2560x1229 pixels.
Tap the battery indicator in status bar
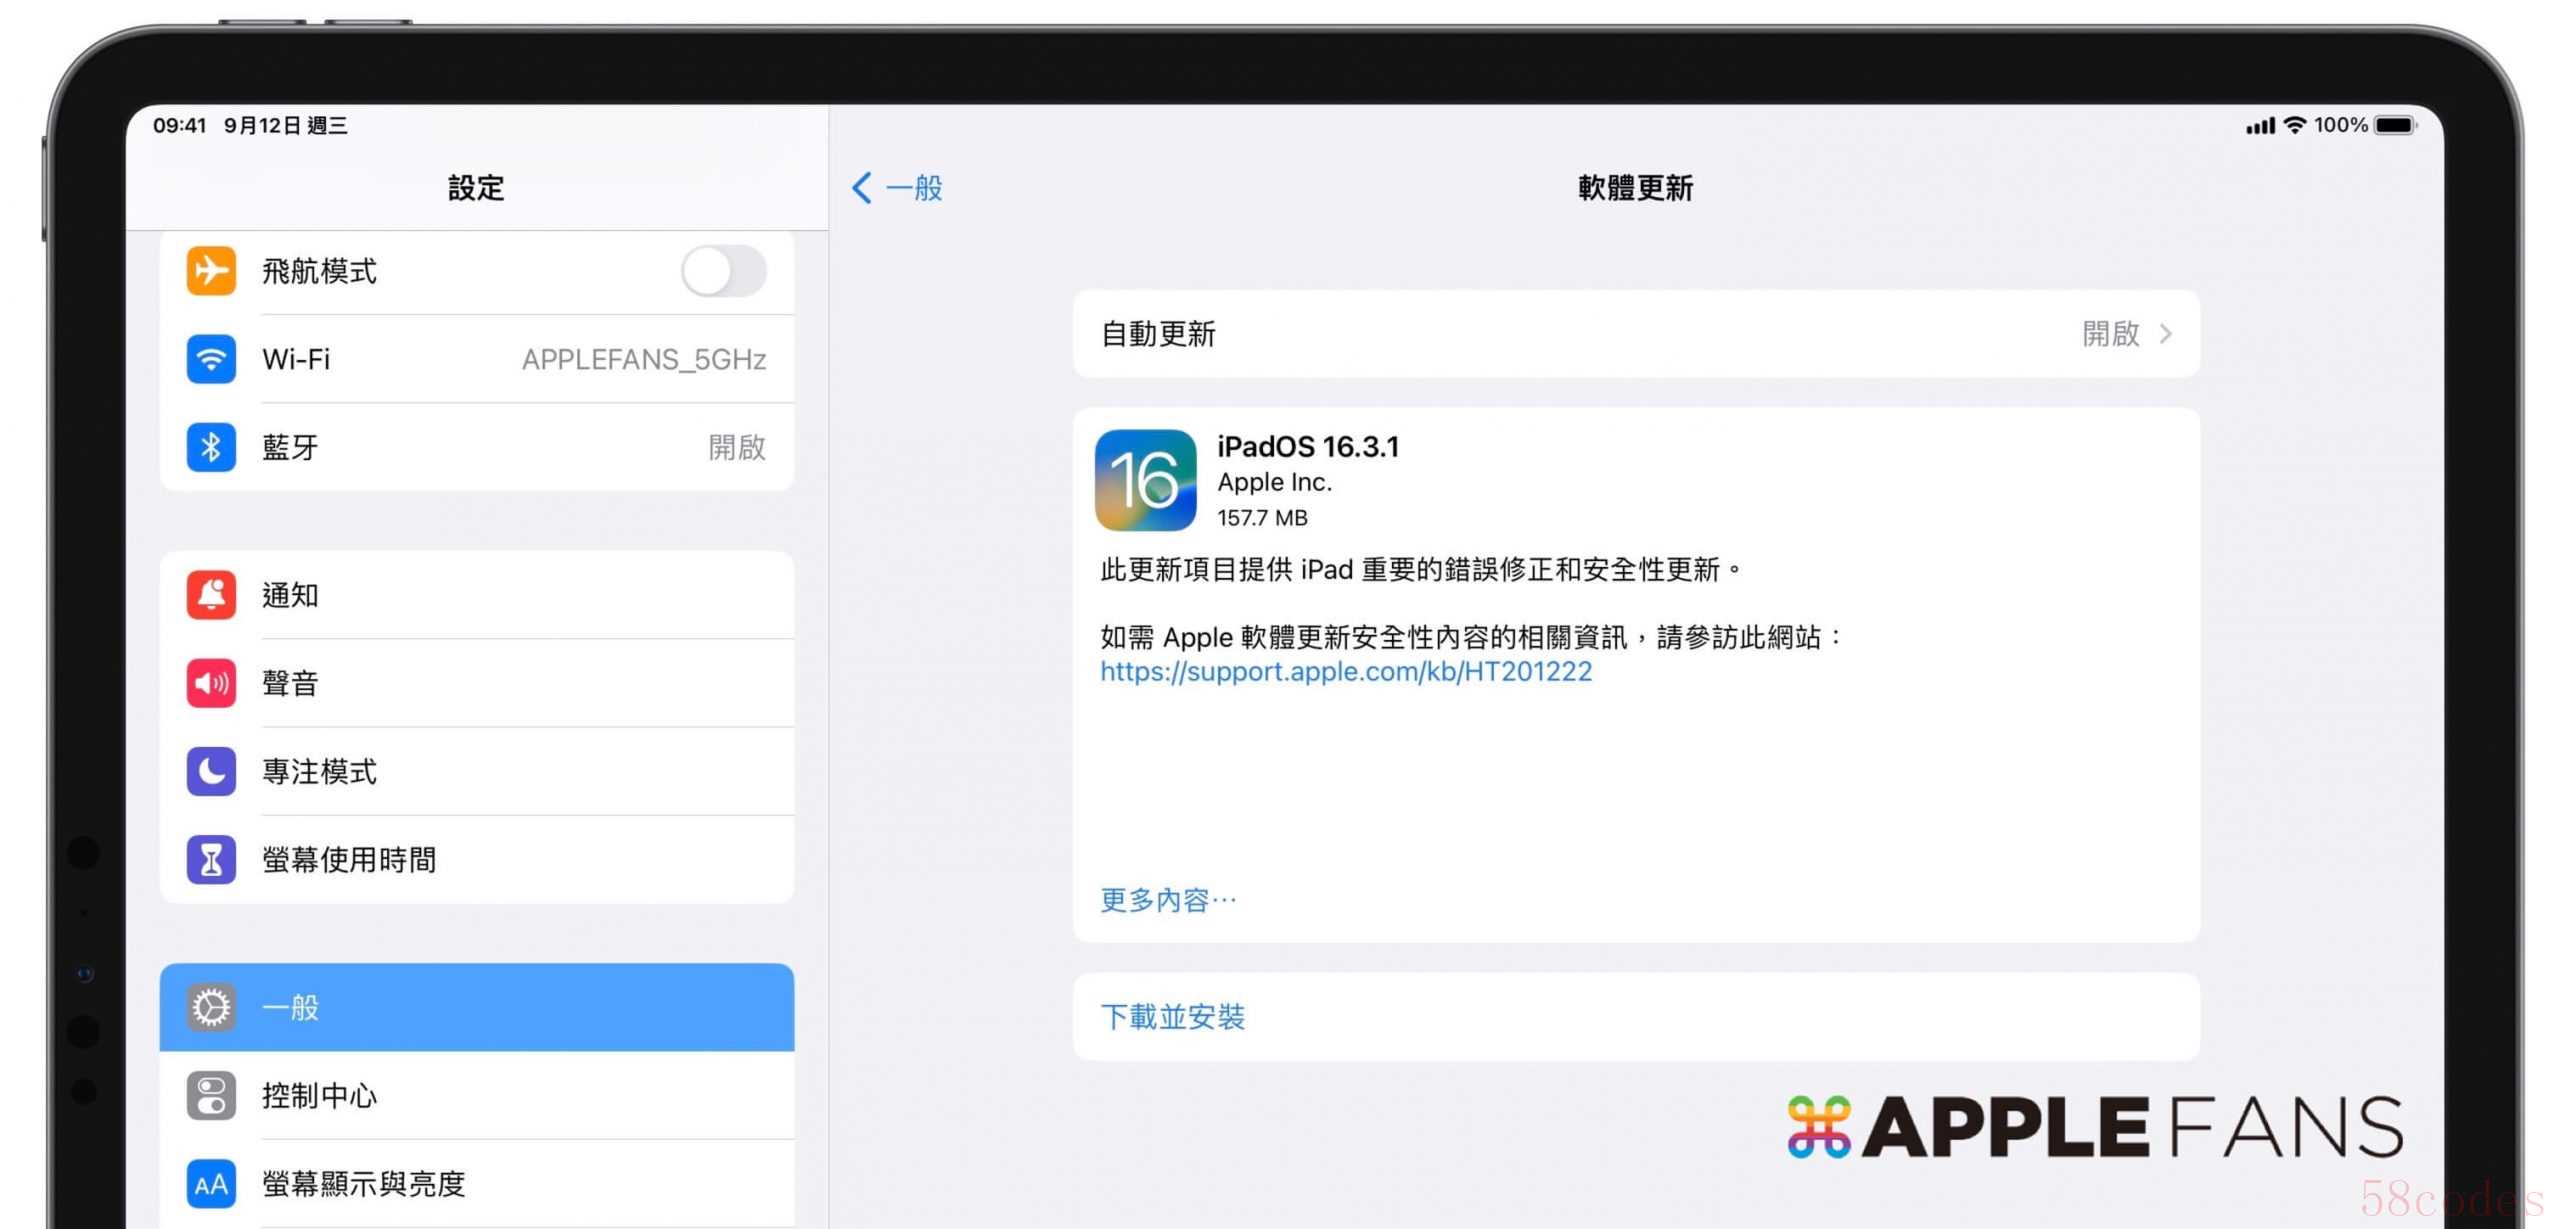click(2395, 125)
